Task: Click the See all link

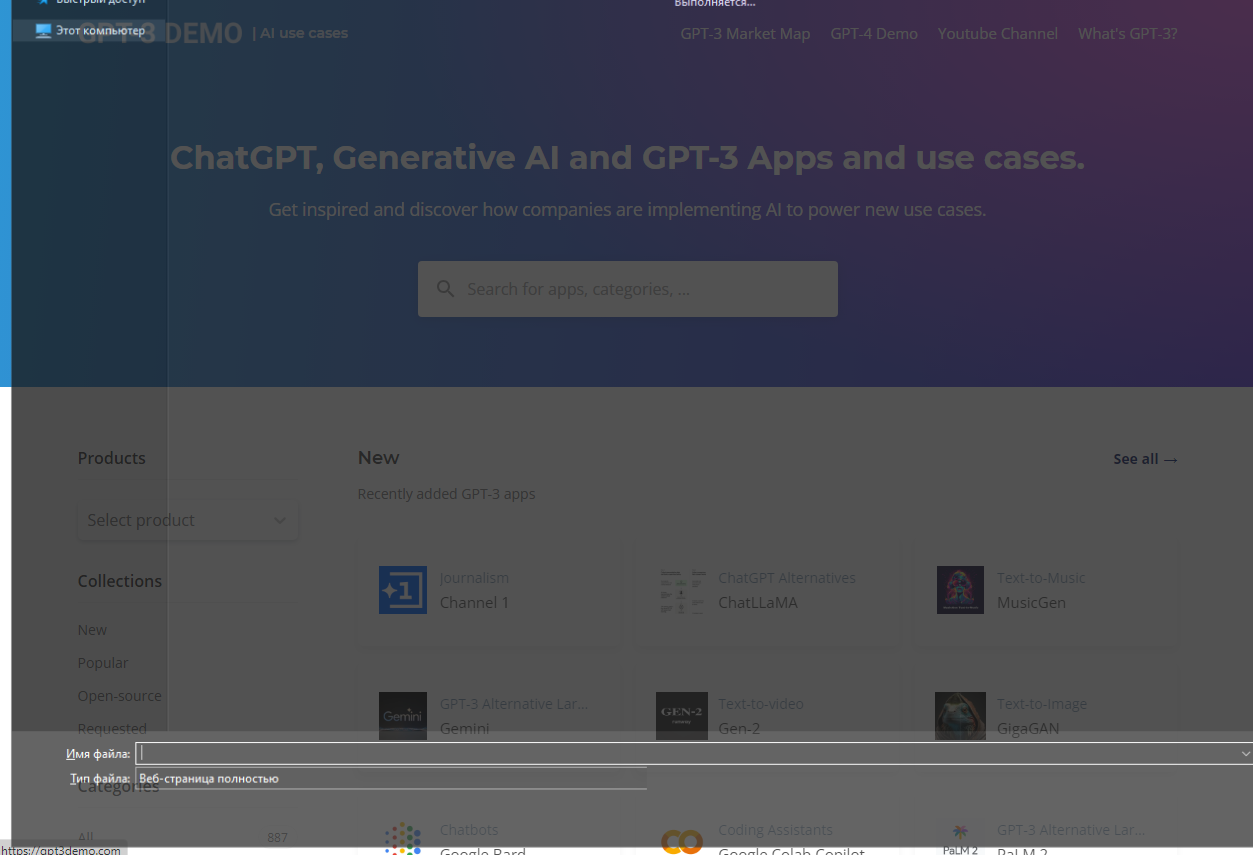Action: pos(1145,459)
